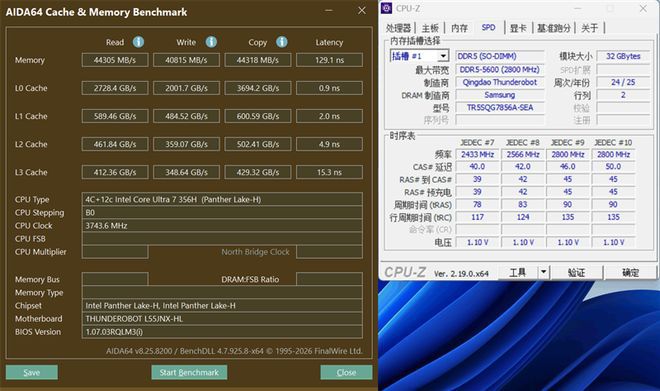
Task: Click the CPU Clock field 3743.6 MHz
Action: tap(222, 226)
